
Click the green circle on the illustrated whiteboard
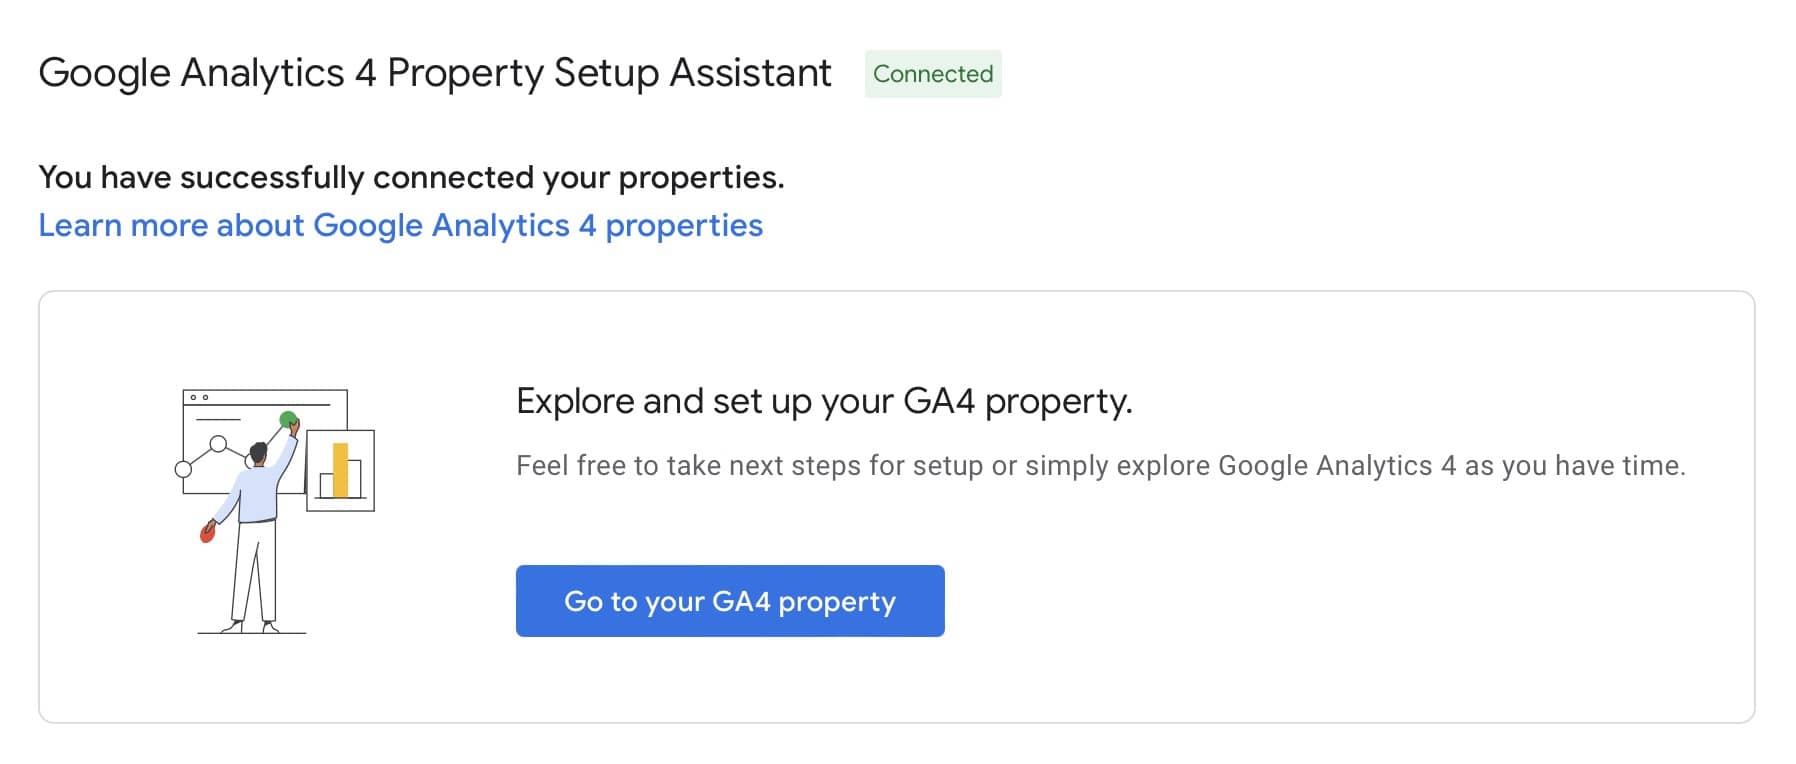point(288,417)
